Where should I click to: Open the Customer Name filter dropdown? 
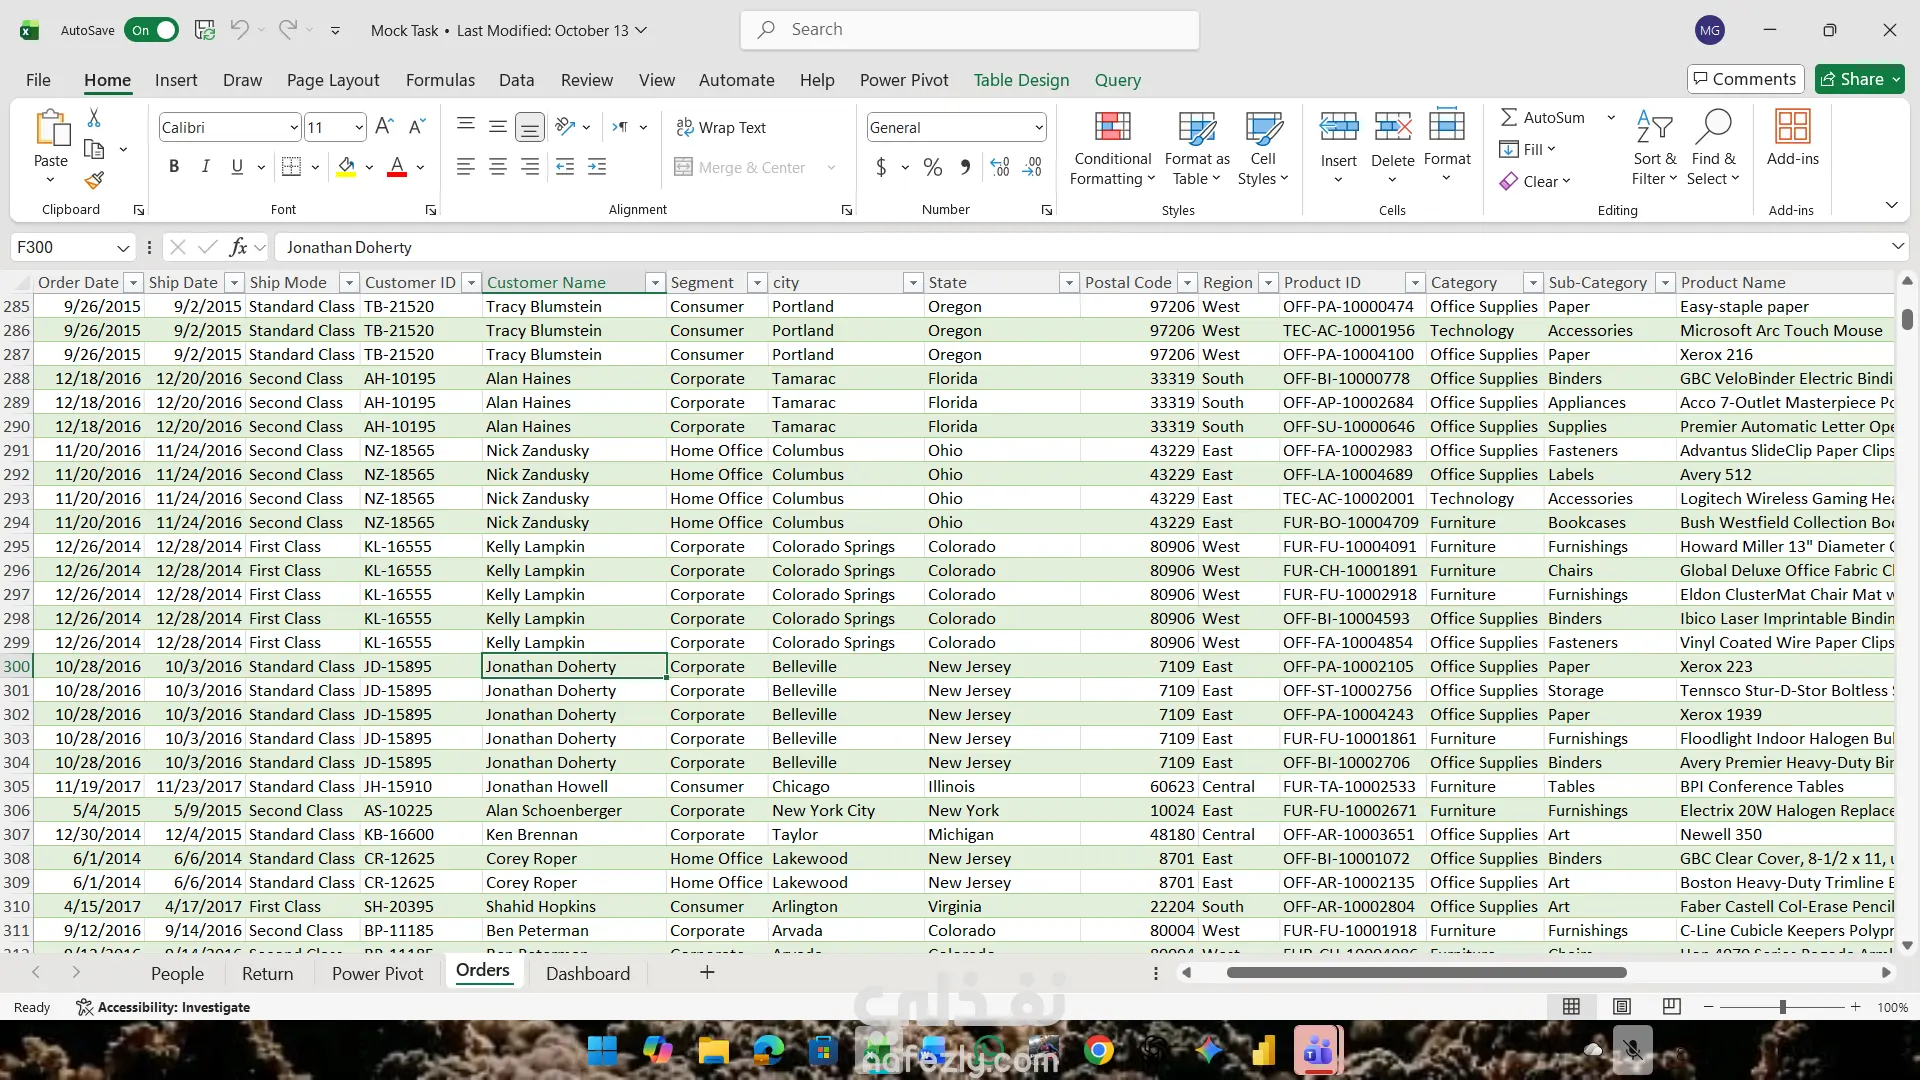pyautogui.click(x=655, y=283)
